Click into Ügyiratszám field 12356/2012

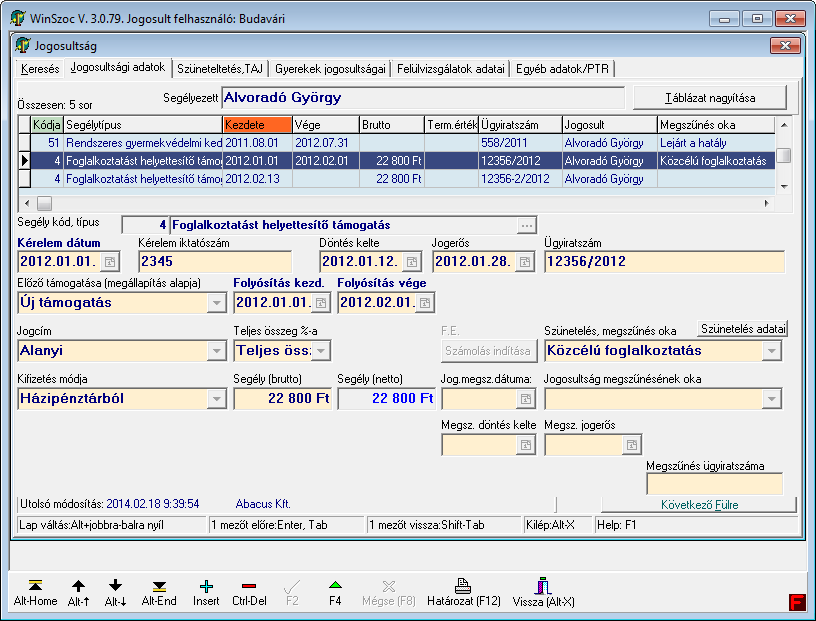(x=665, y=262)
